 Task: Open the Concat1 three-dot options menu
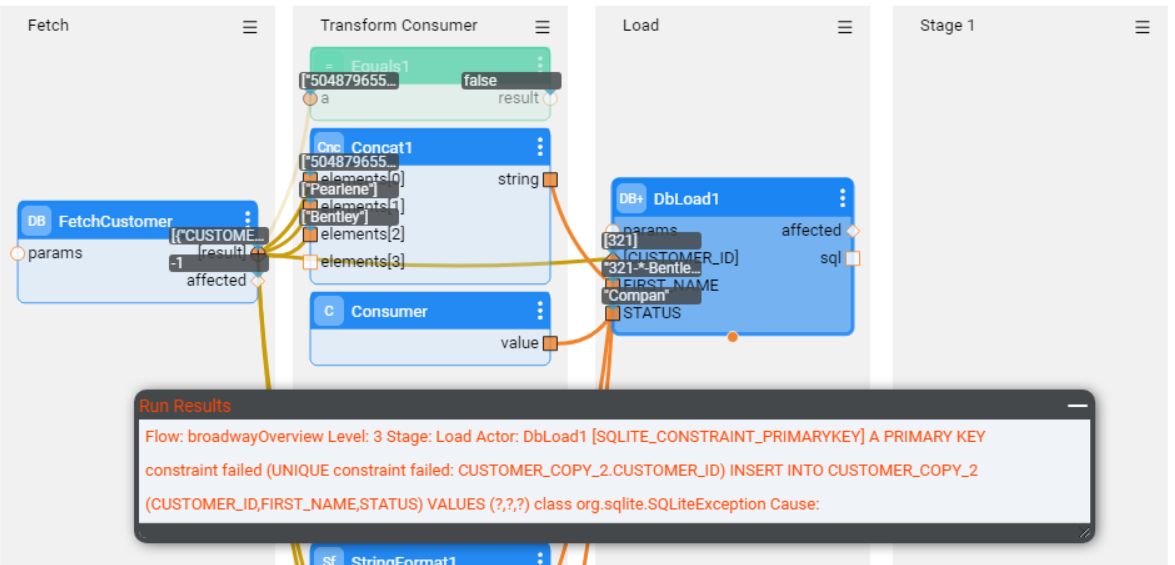540,147
